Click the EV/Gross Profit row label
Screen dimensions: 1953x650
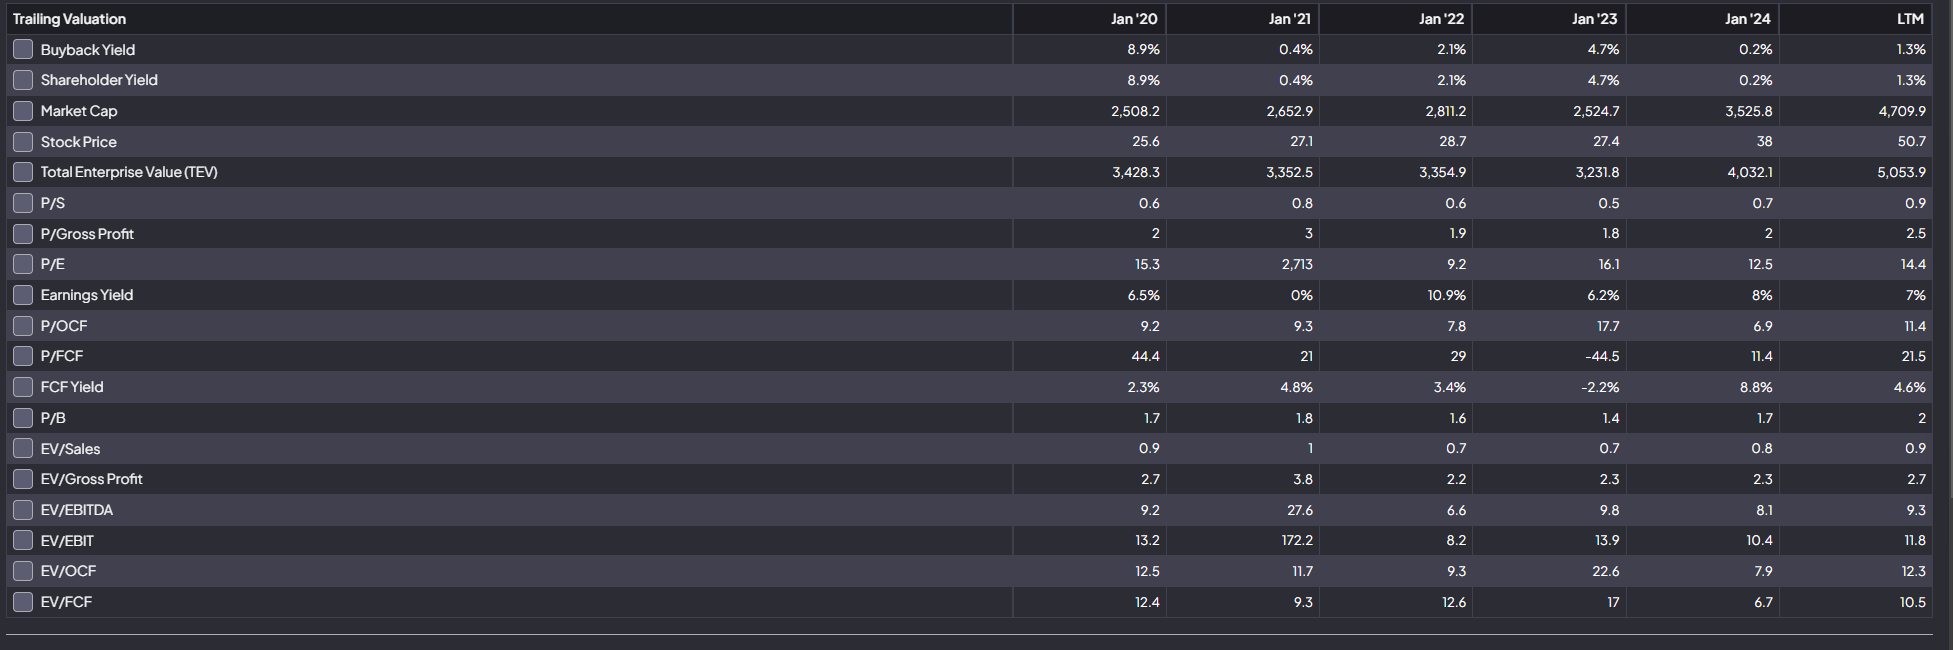click(92, 479)
